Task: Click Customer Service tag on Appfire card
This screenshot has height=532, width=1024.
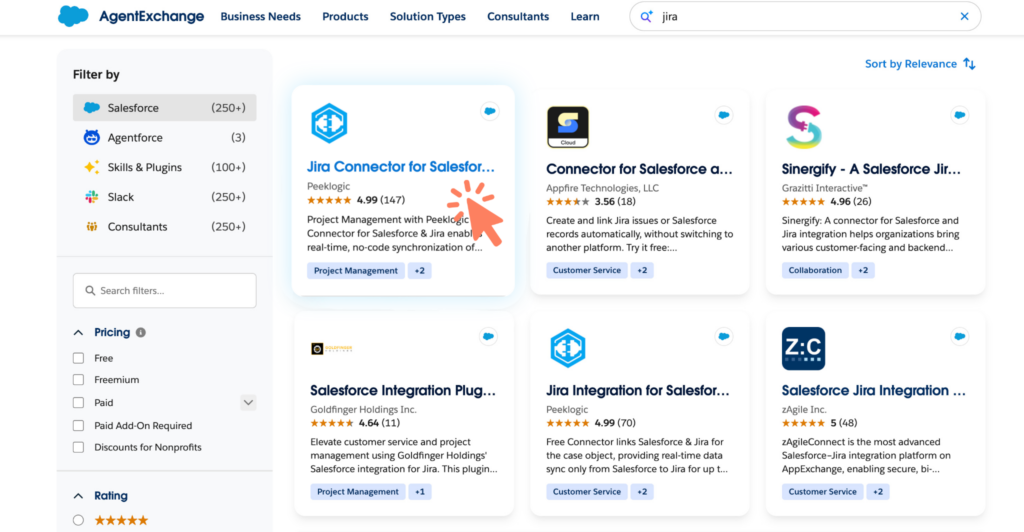Action: click(x=586, y=270)
